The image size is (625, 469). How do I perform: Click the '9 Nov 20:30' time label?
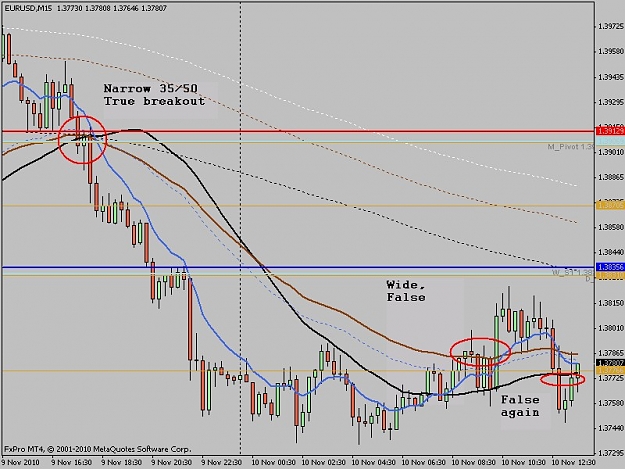(171, 462)
